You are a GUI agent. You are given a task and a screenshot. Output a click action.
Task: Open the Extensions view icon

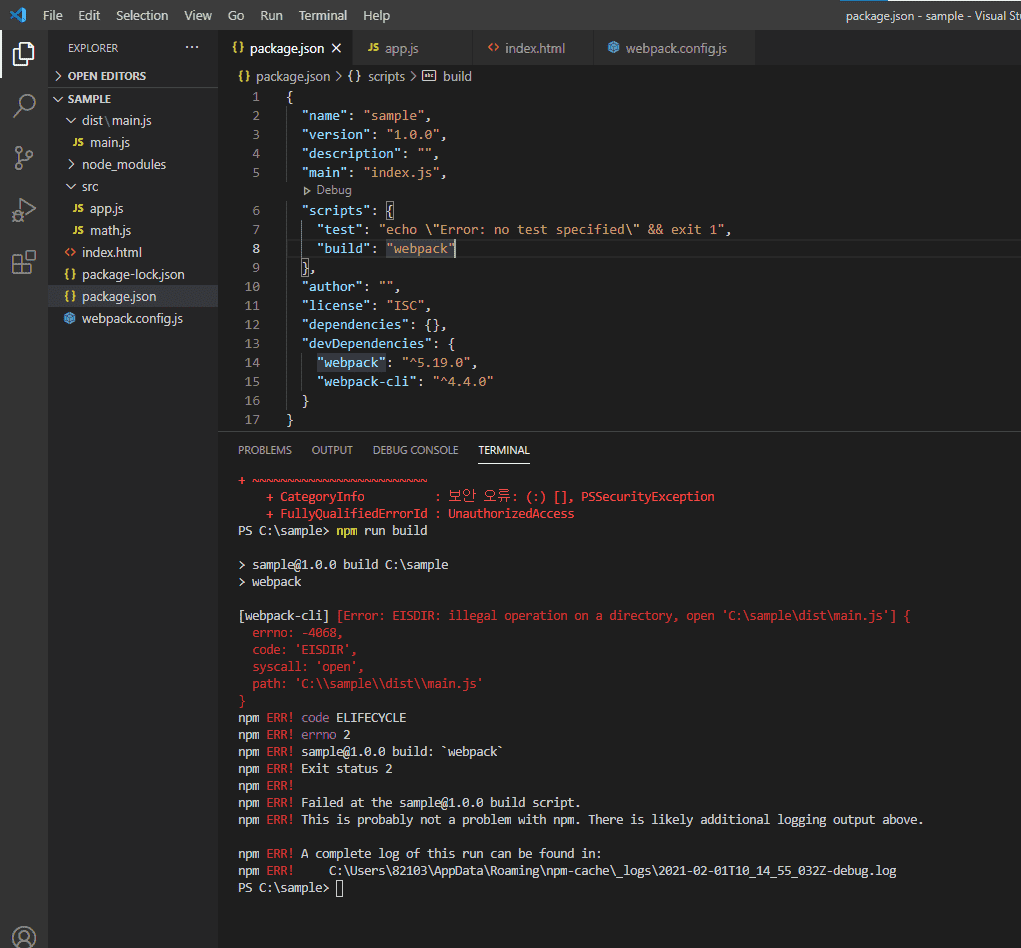click(24, 262)
